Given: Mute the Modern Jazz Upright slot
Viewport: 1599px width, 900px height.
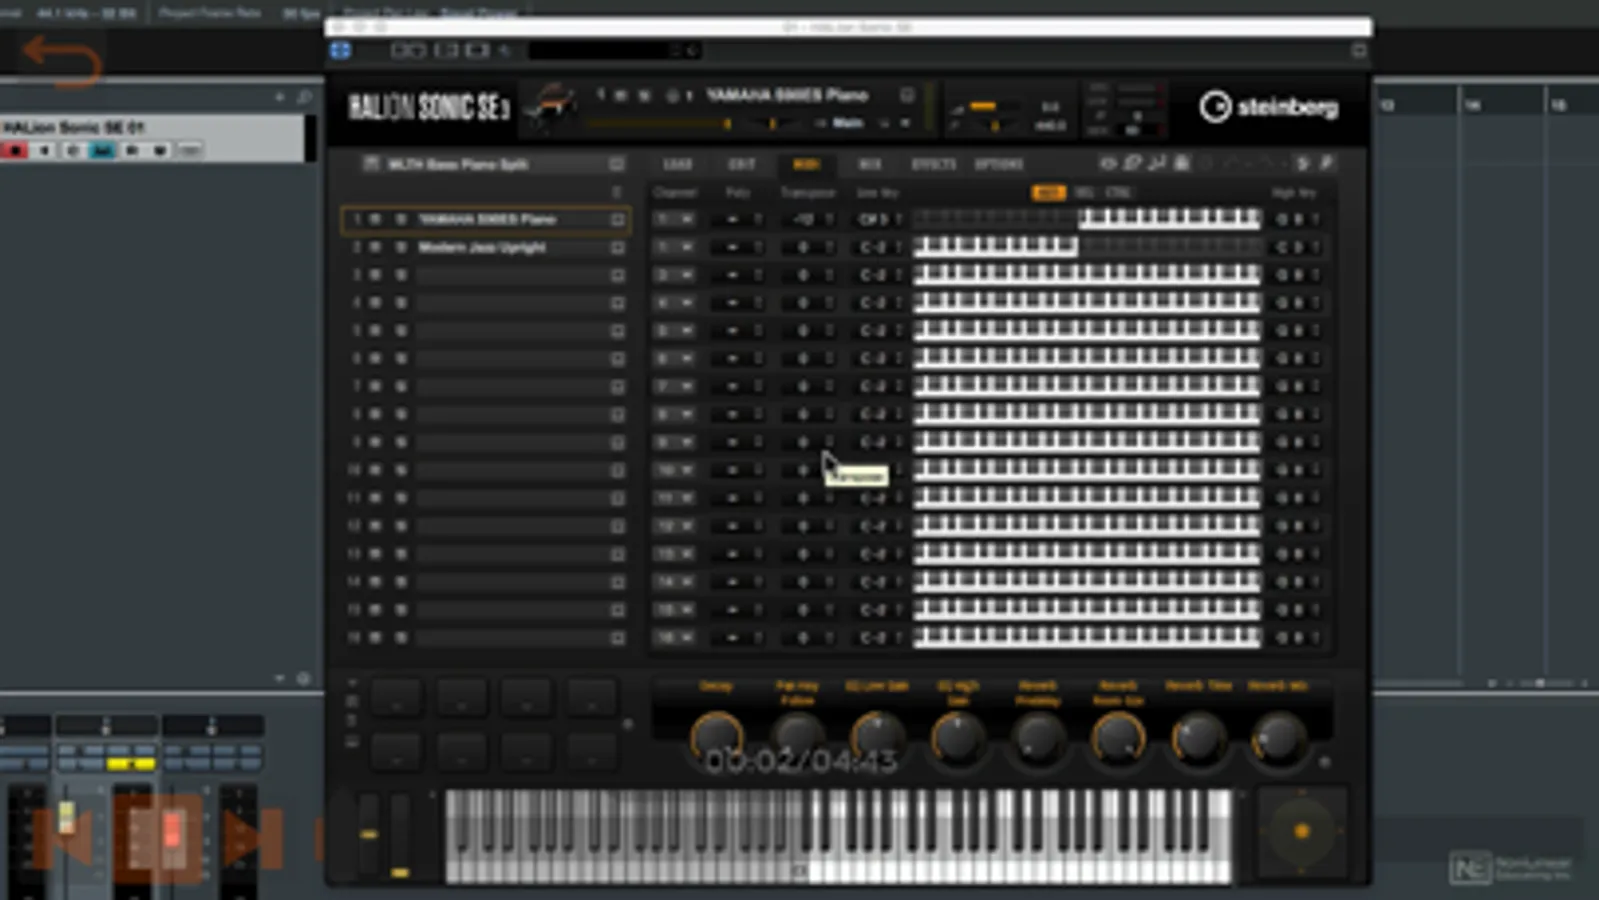Looking at the screenshot, I should (376, 247).
